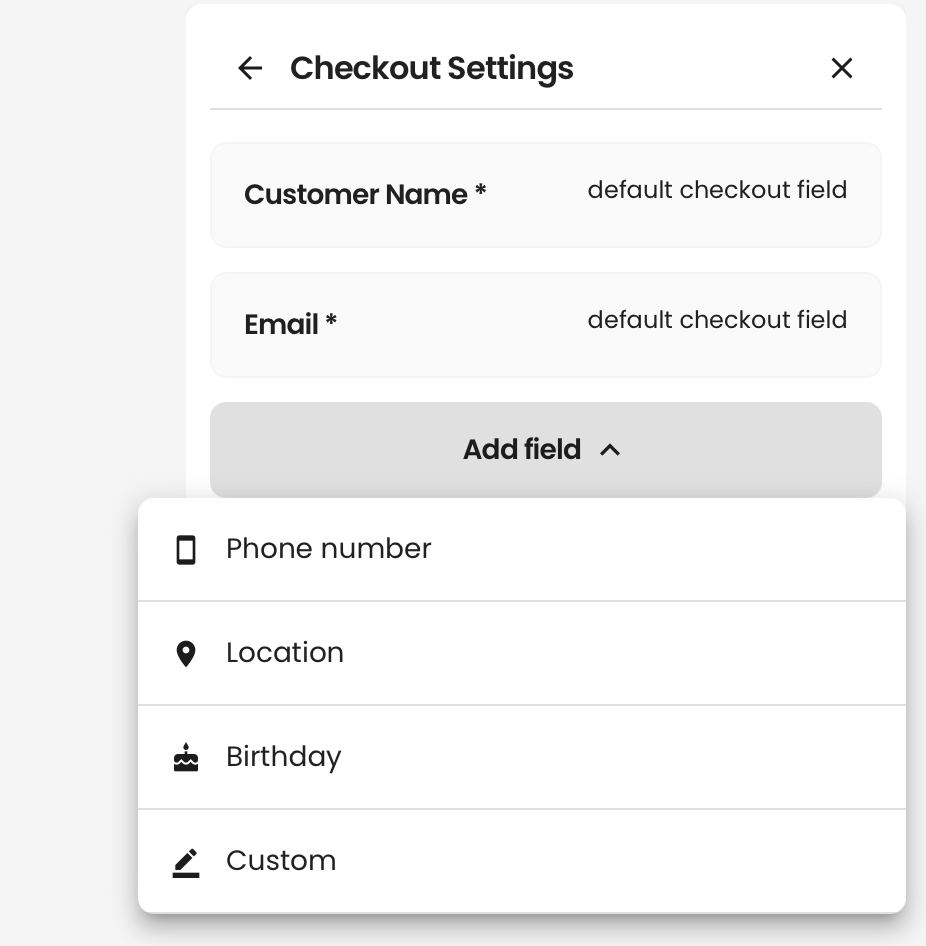
Task: Go back using the left arrow icon
Action: [250, 68]
